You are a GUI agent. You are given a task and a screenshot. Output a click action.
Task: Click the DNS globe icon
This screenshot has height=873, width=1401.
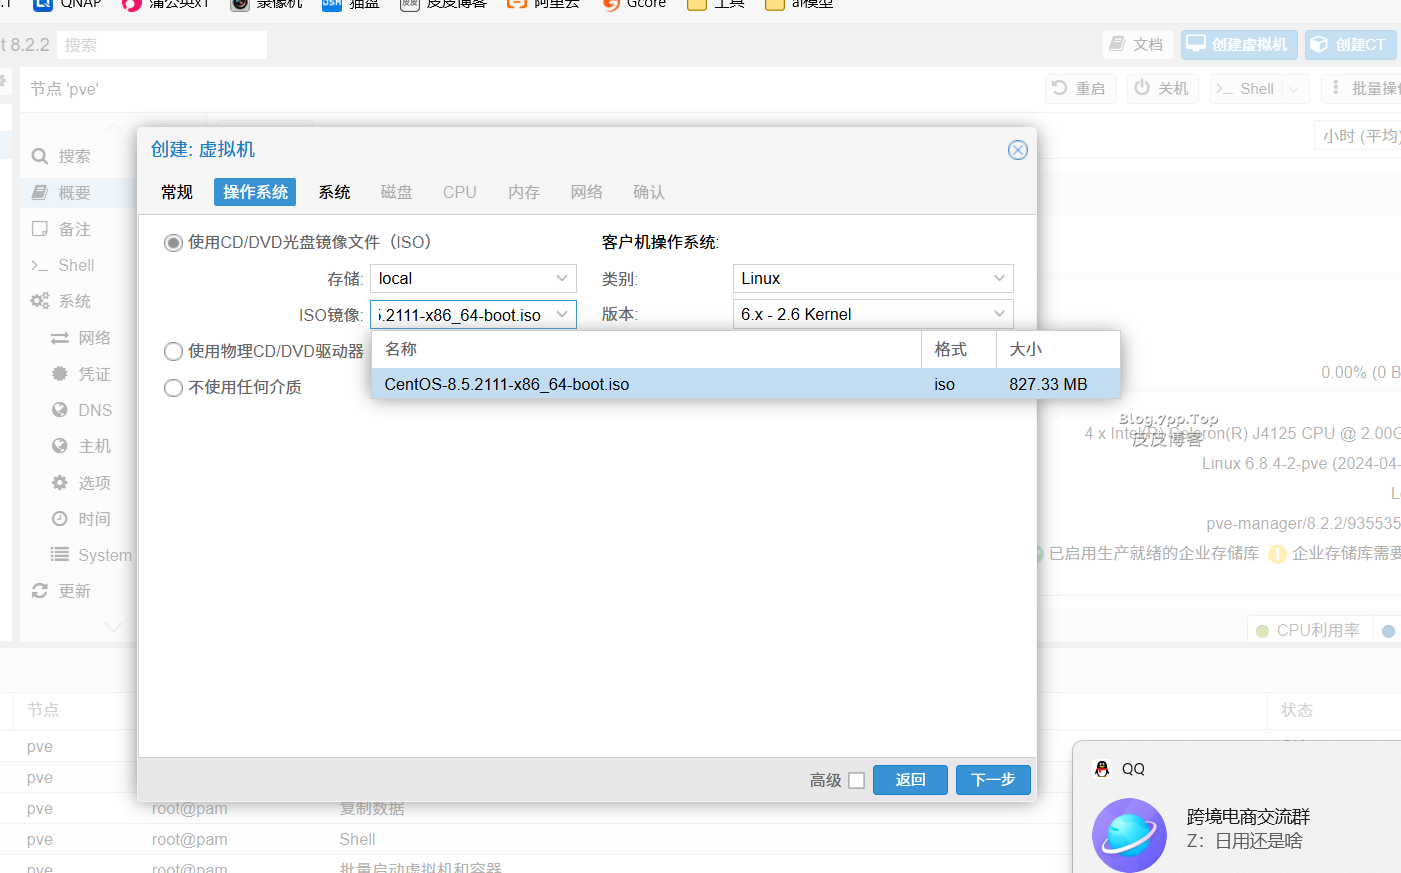(60, 410)
